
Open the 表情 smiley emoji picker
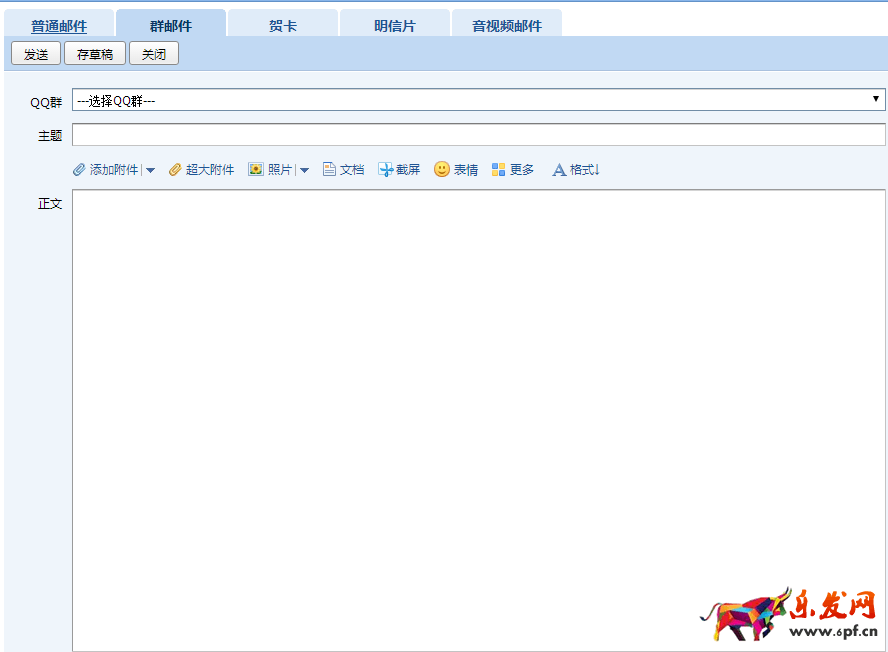pyautogui.click(x=442, y=170)
